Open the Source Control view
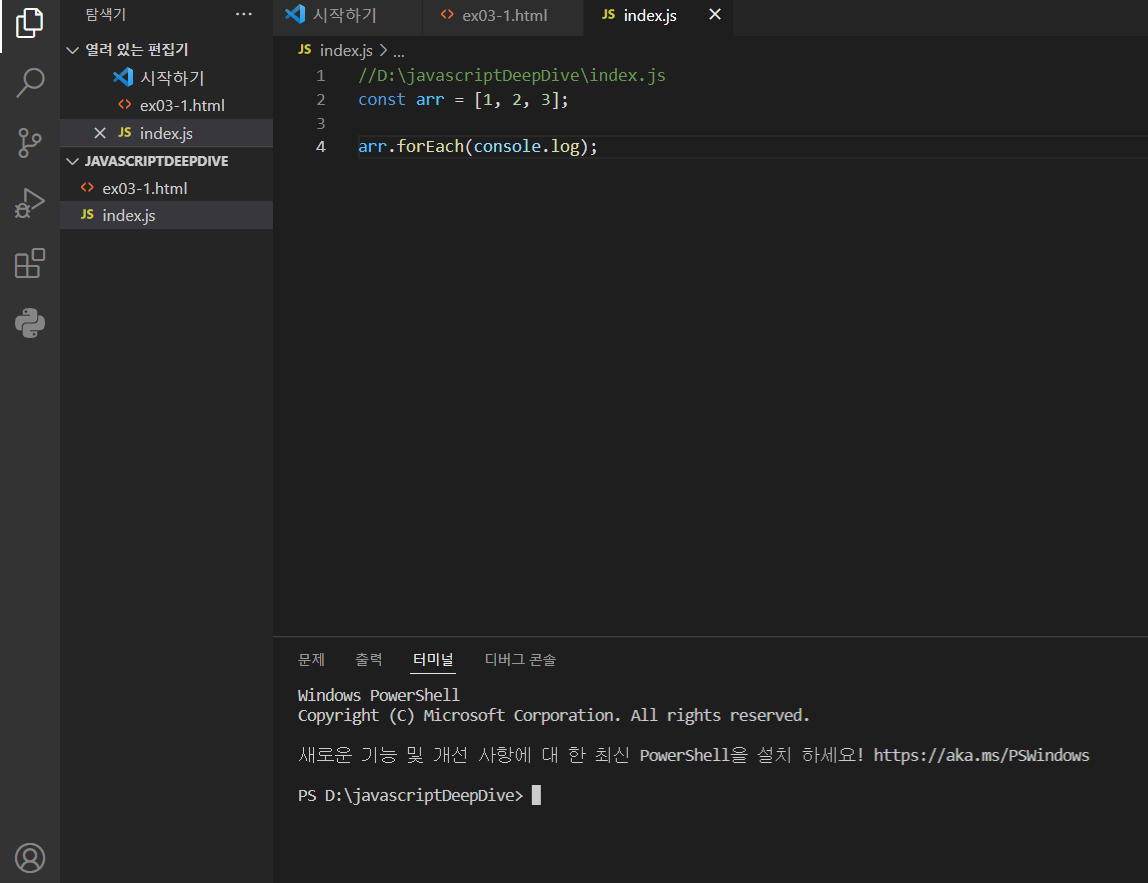This screenshot has height=883, width=1148. [29, 143]
